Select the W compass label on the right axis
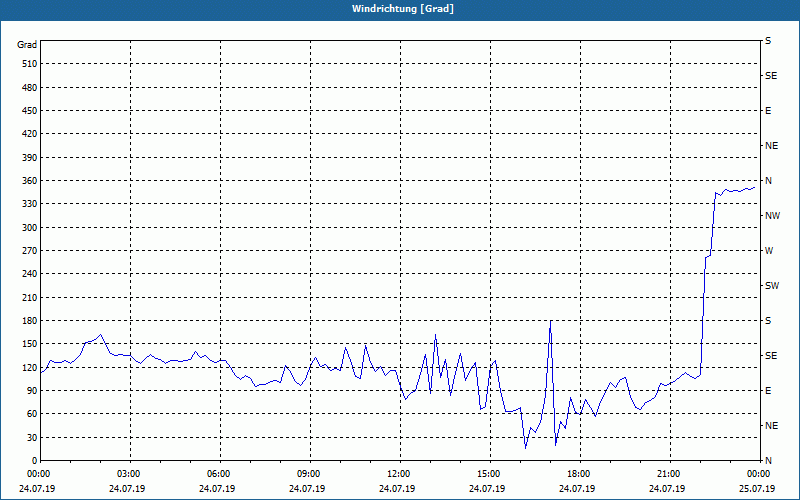This screenshot has width=800, height=500. pos(769,251)
